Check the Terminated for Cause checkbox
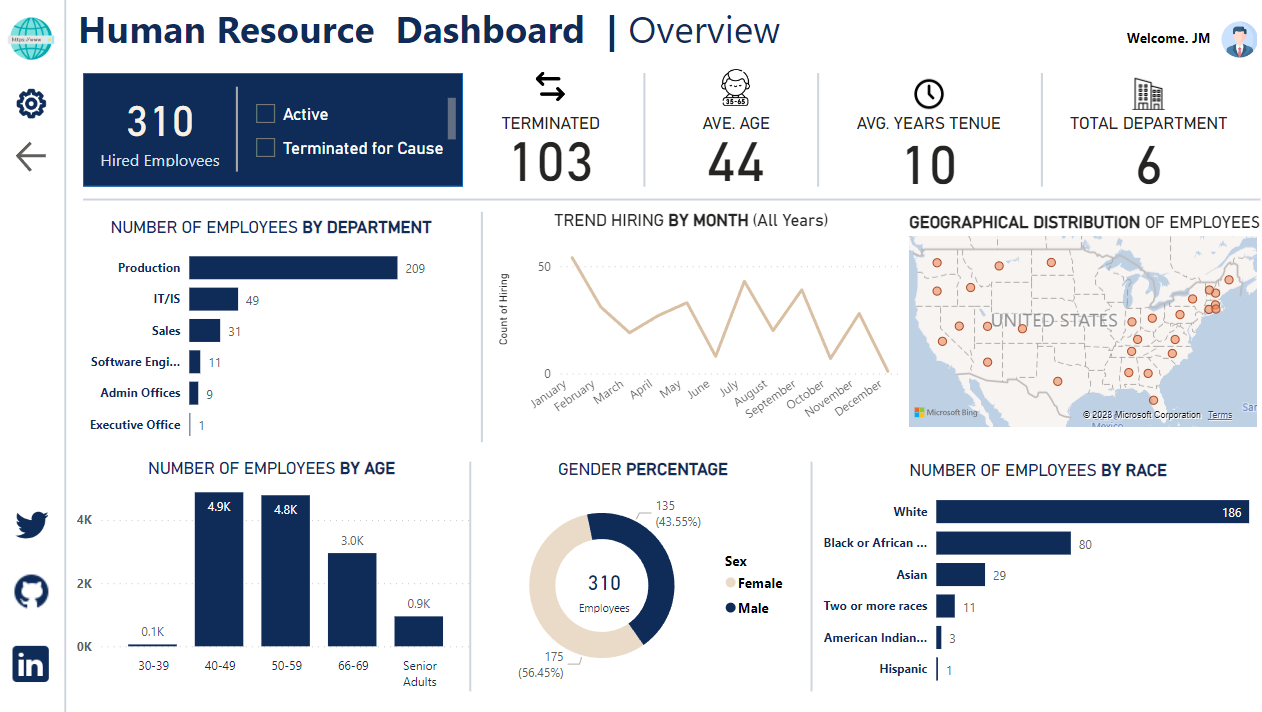 pyautogui.click(x=266, y=148)
